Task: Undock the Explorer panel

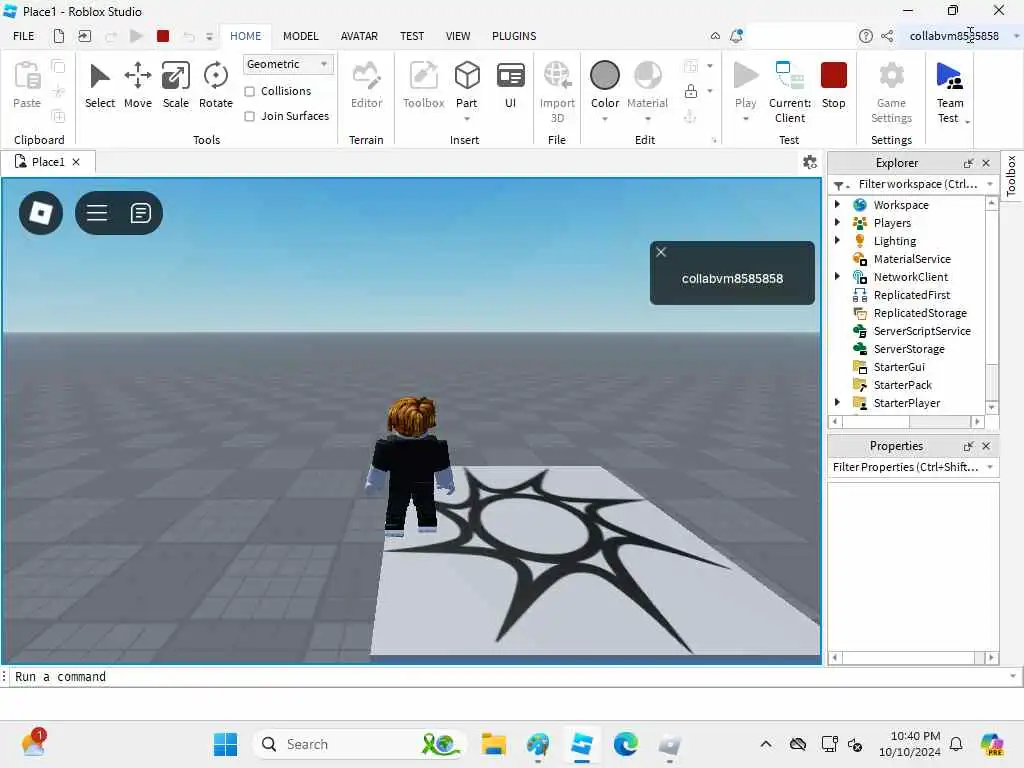Action: [x=968, y=163]
